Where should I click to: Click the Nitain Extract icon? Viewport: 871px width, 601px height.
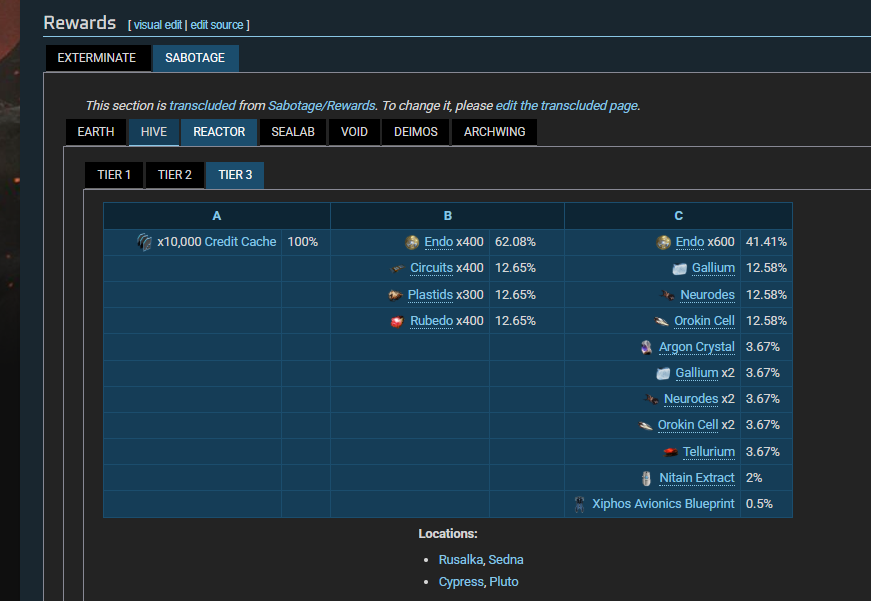(x=647, y=478)
